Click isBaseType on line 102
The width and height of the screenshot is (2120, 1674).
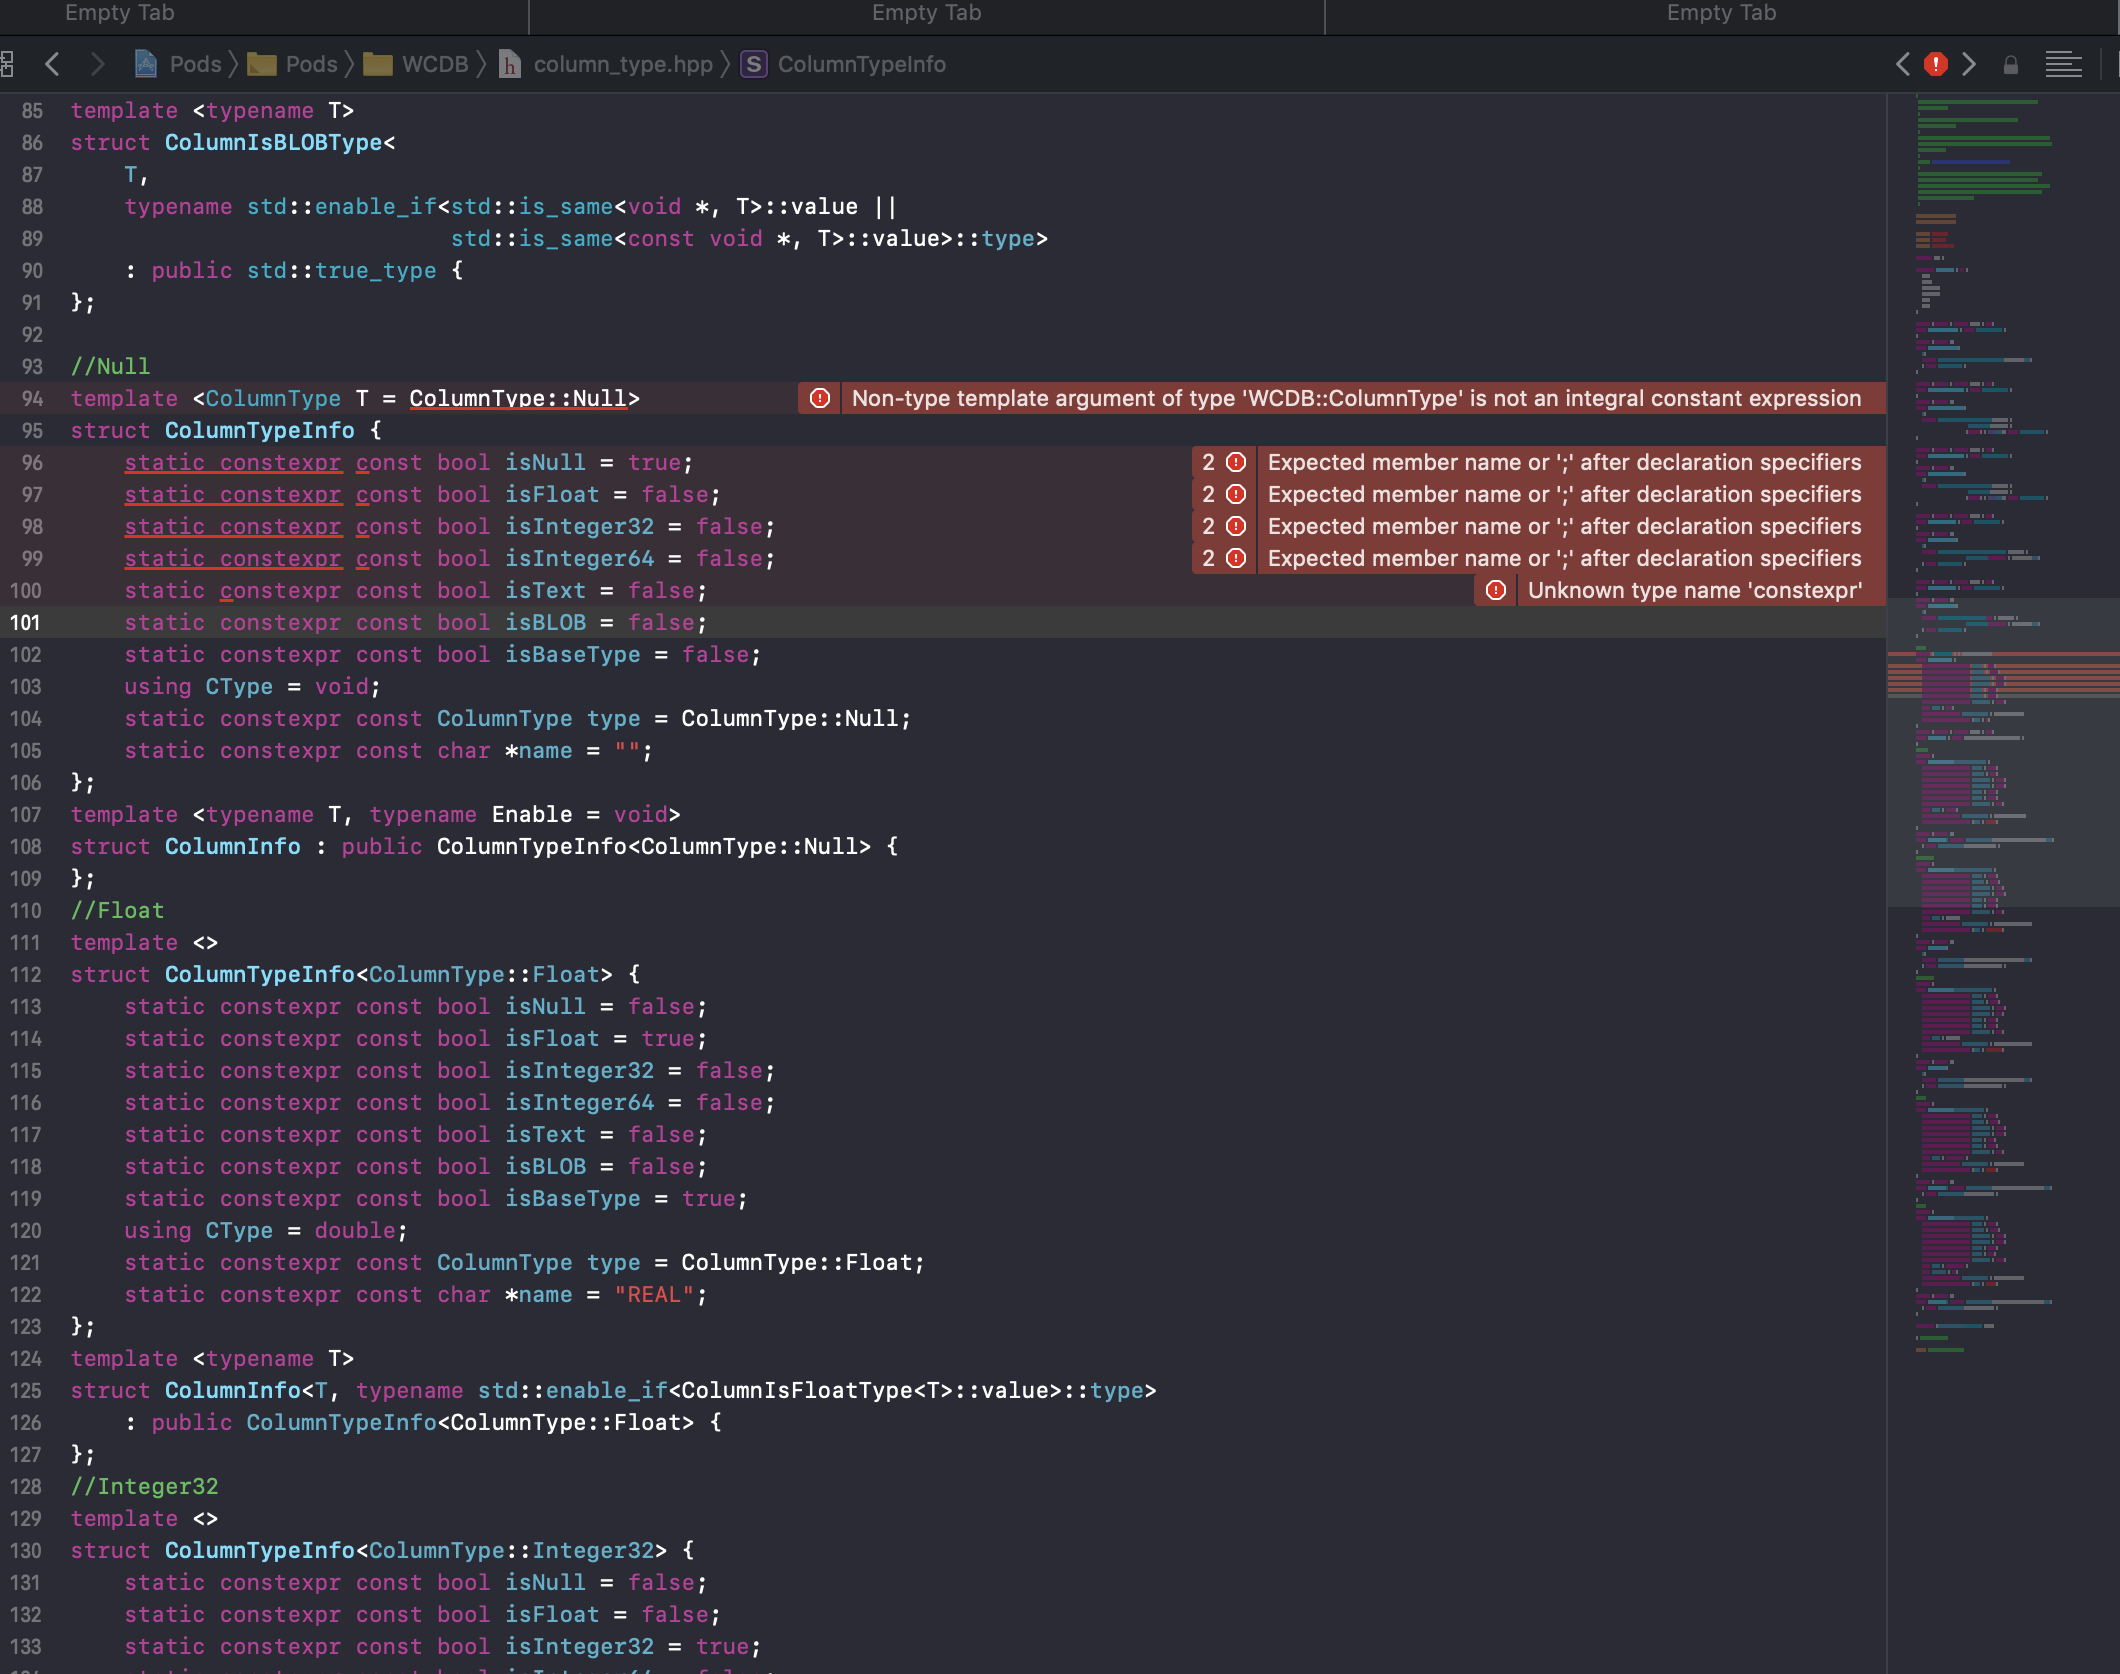[x=572, y=654]
